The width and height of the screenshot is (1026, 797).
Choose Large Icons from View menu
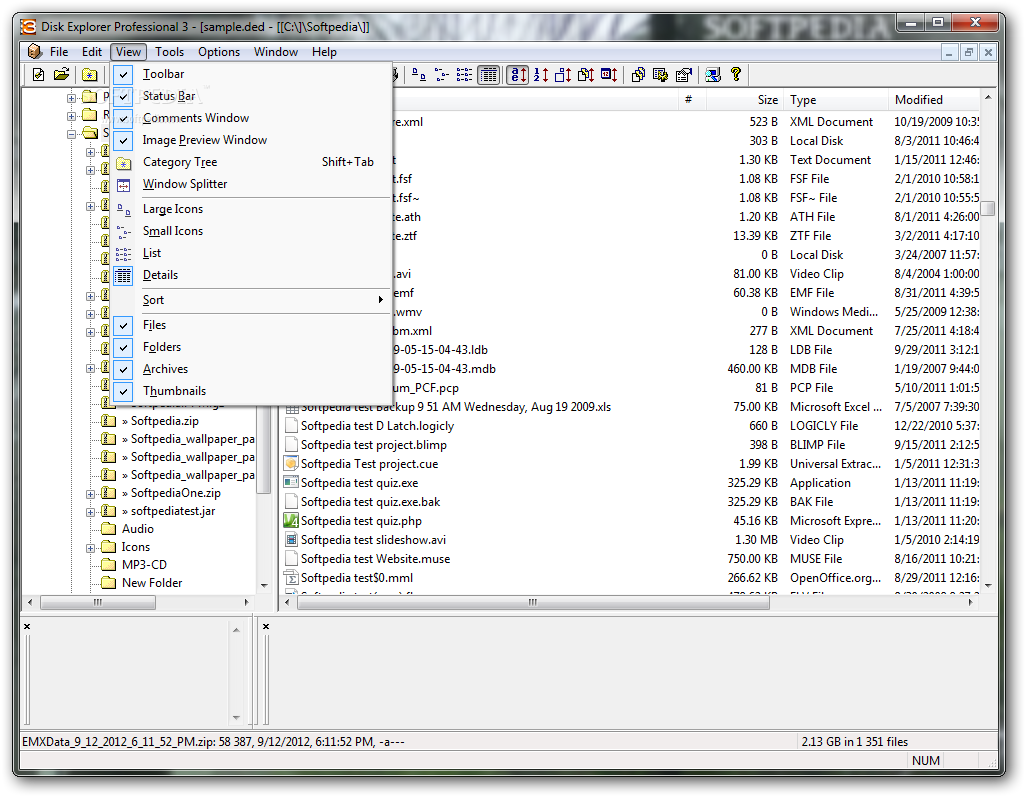tap(252, 209)
